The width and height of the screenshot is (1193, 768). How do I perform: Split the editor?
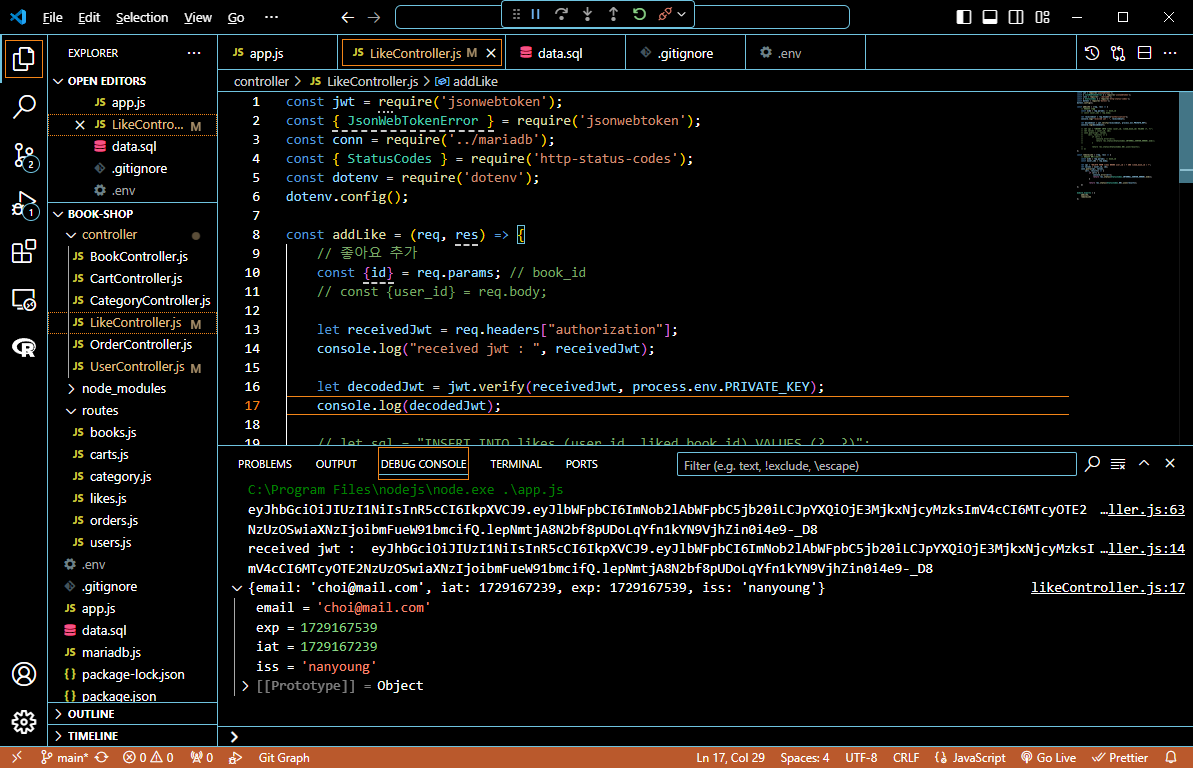[1144, 53]
